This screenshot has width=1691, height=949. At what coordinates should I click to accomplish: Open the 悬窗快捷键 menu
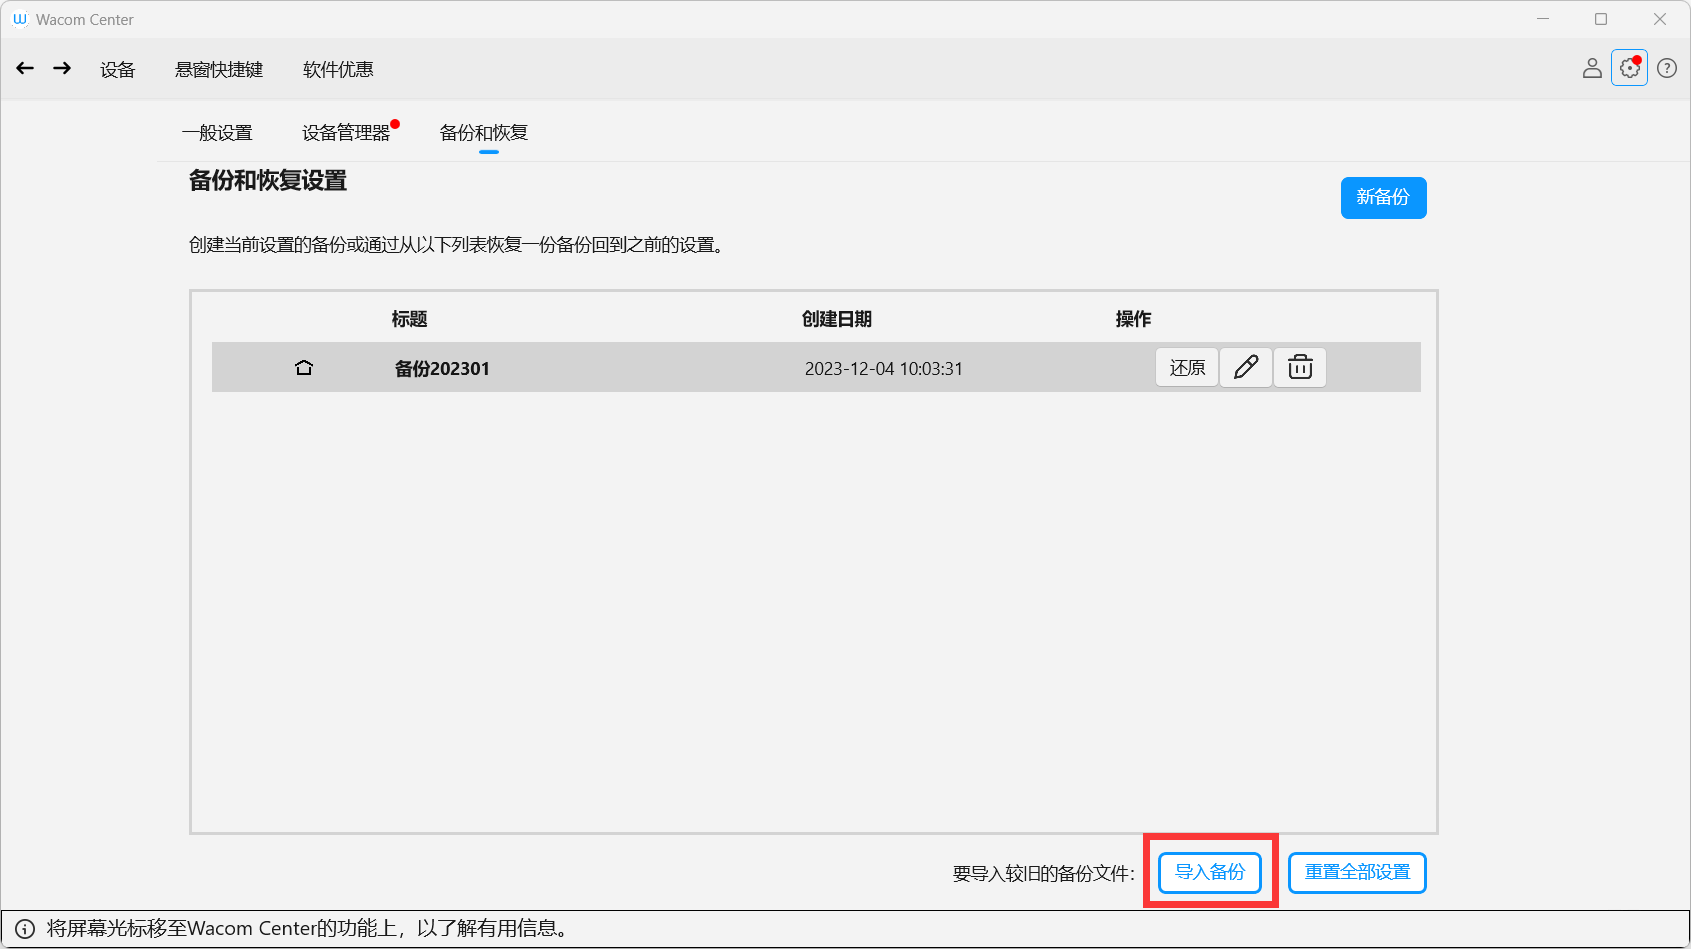(219, 69)
